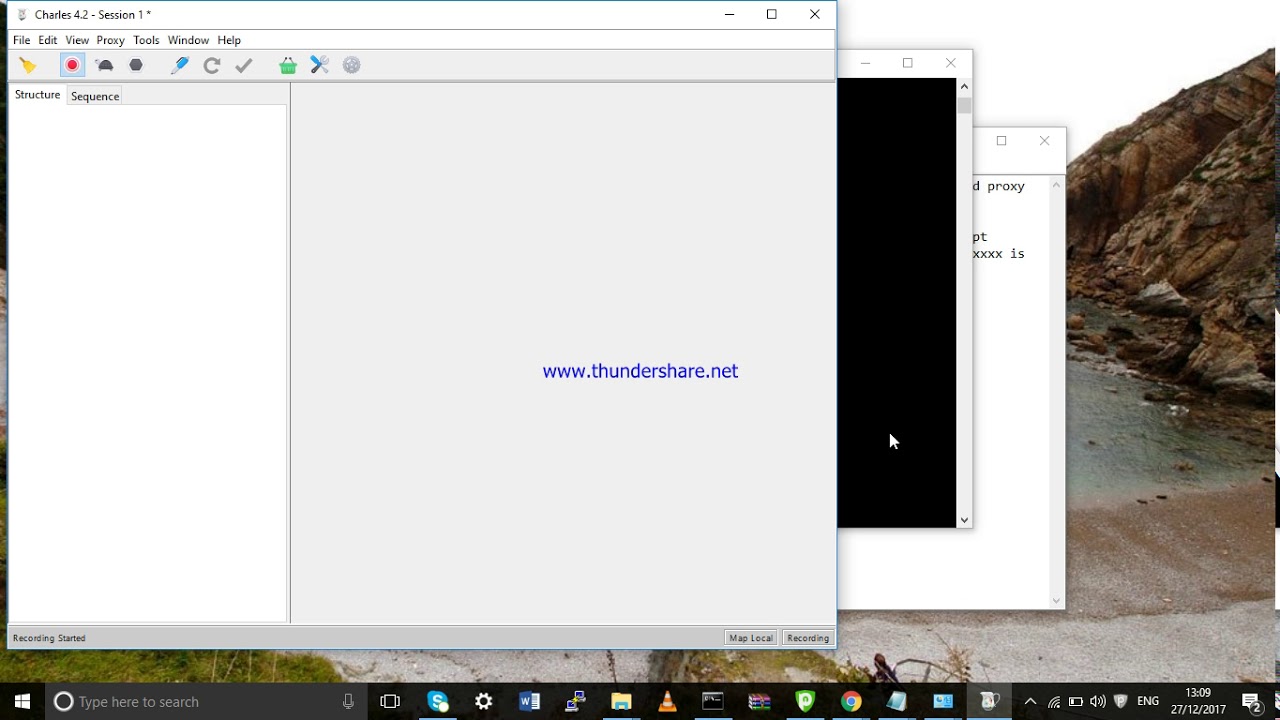
Task: Open the Proxy menu
Action: coord(110,40)
